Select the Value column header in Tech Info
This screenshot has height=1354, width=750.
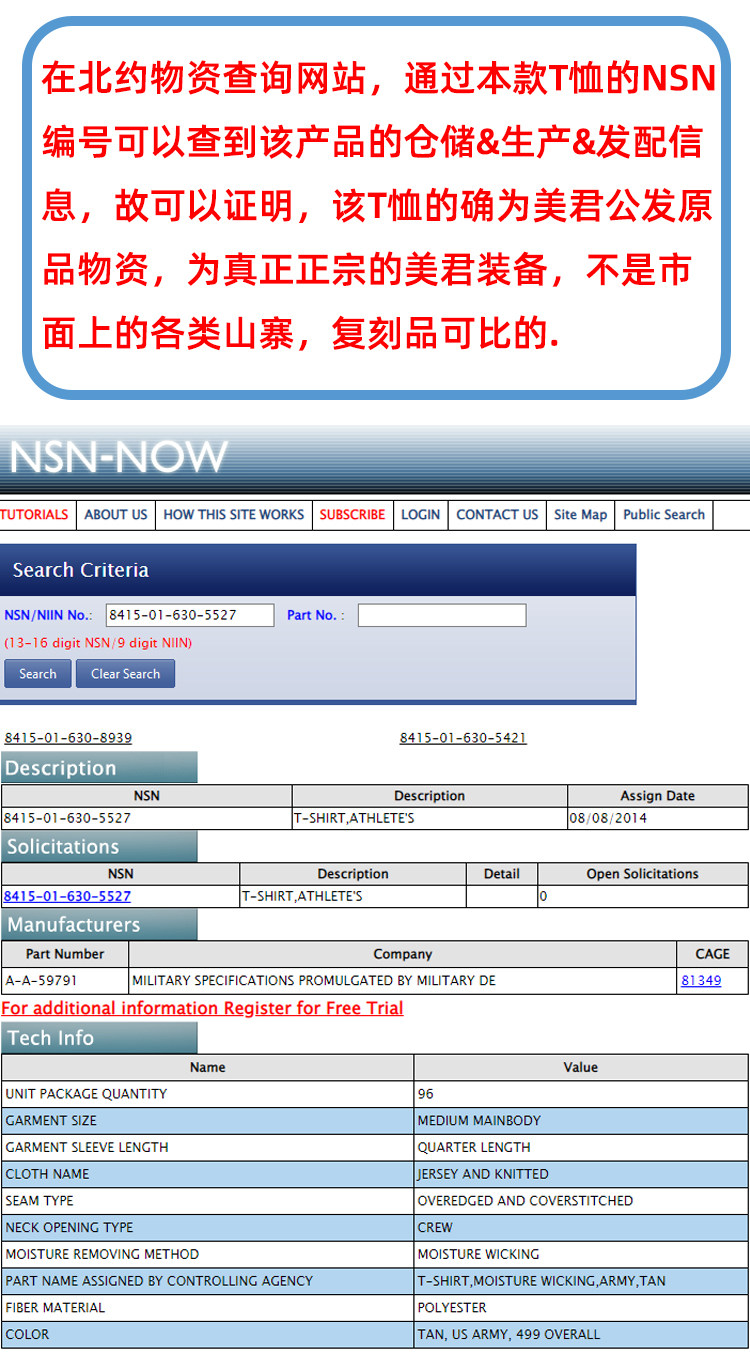pos(580,1067)
